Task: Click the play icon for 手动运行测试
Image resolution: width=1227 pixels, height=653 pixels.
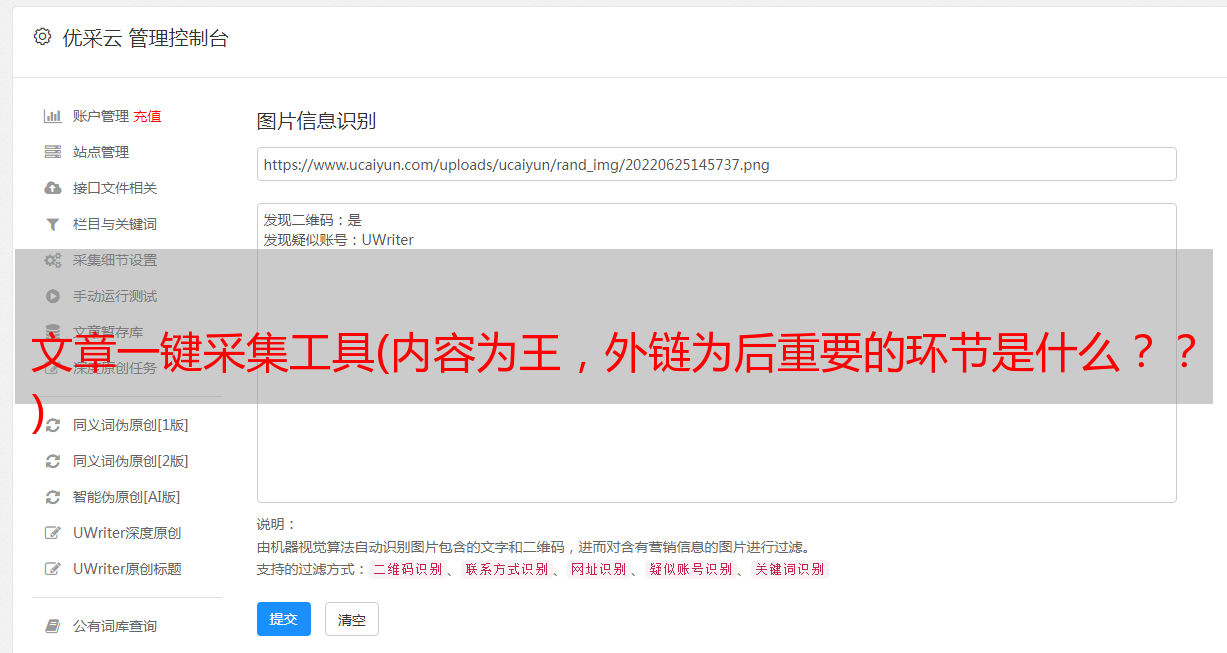Action: pyautogui.click(x=53, y=296)
